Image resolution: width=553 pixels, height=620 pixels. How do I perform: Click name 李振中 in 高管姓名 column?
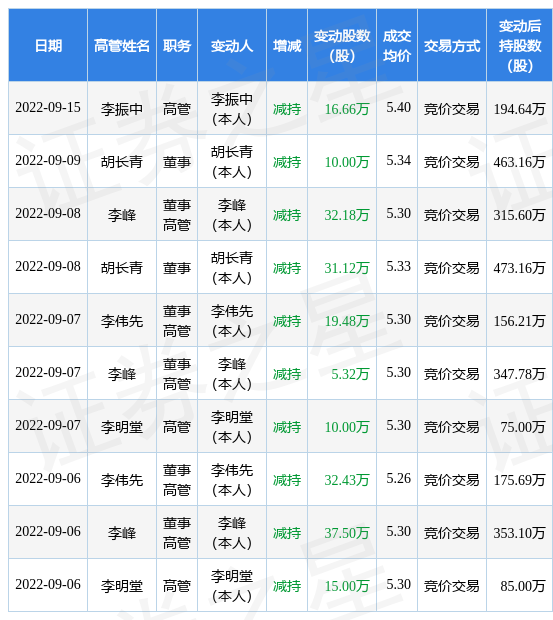(x=122, y=109)
